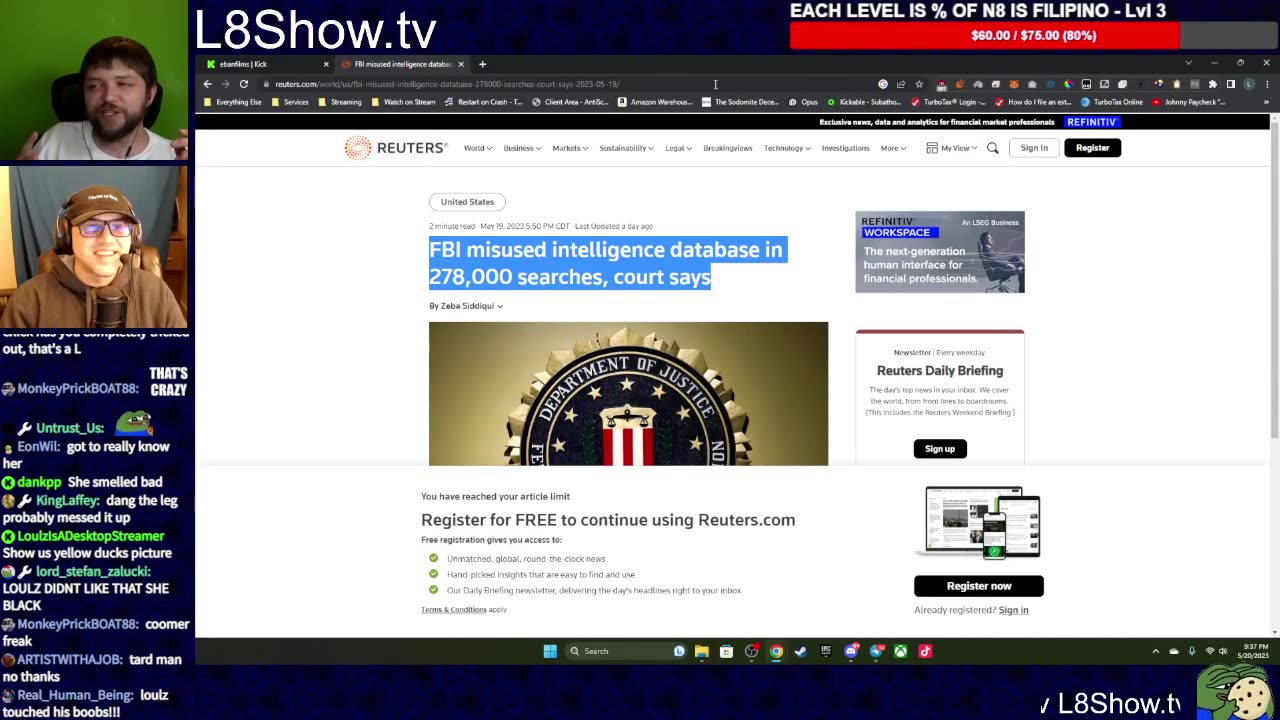
Task: Open Chrome side panel icon
Action: tap(1231, 84)
